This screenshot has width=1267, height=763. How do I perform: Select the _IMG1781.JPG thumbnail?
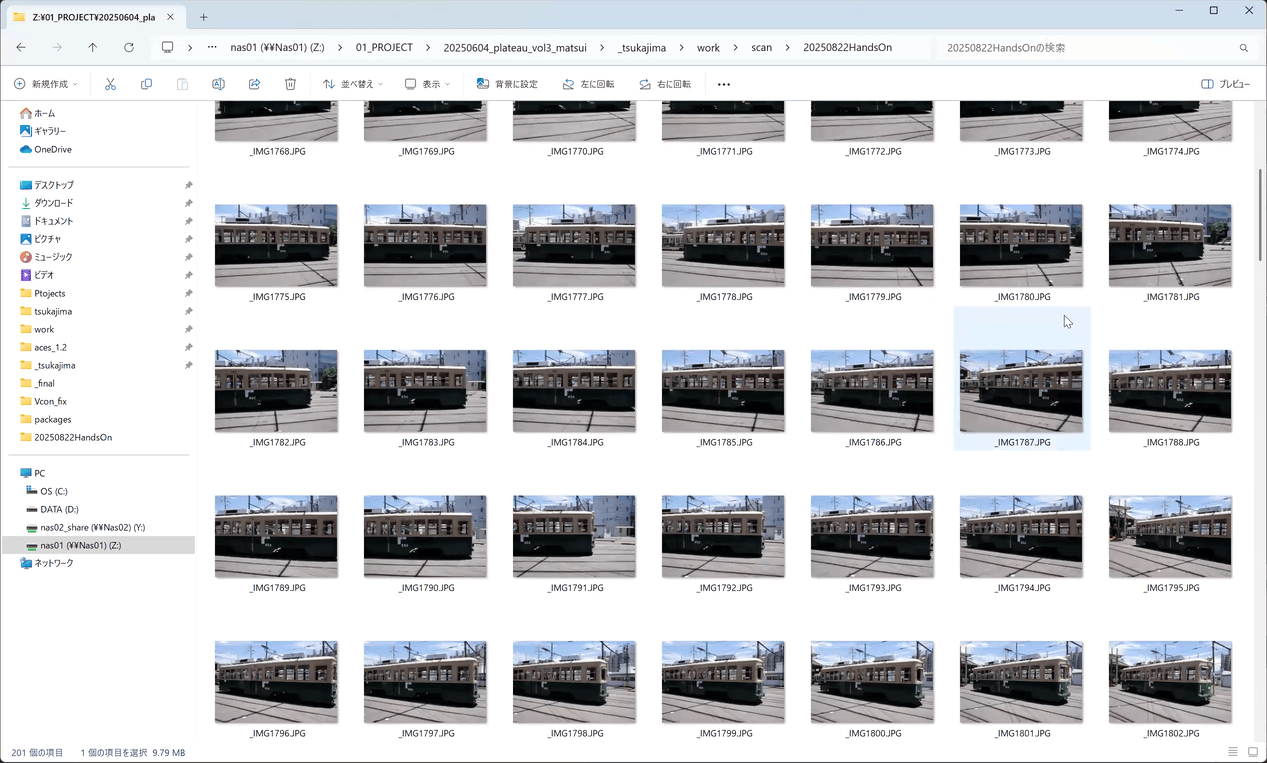click(x=1169, y=246)
